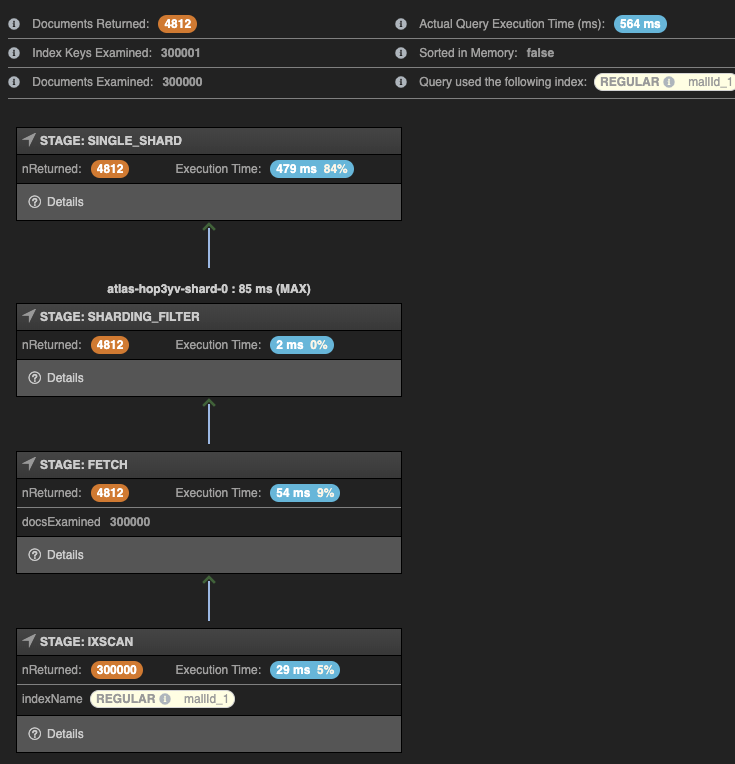Click Index Keys Examined value 300001
Screen dimensions: 735x764
pos(180,53)
